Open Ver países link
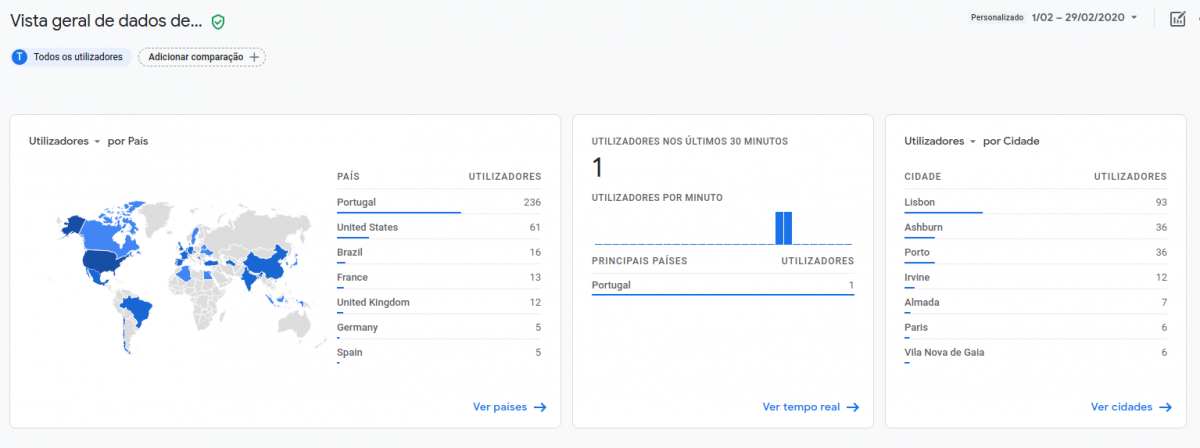1200x448 pixels. click(x=501, y=407)
